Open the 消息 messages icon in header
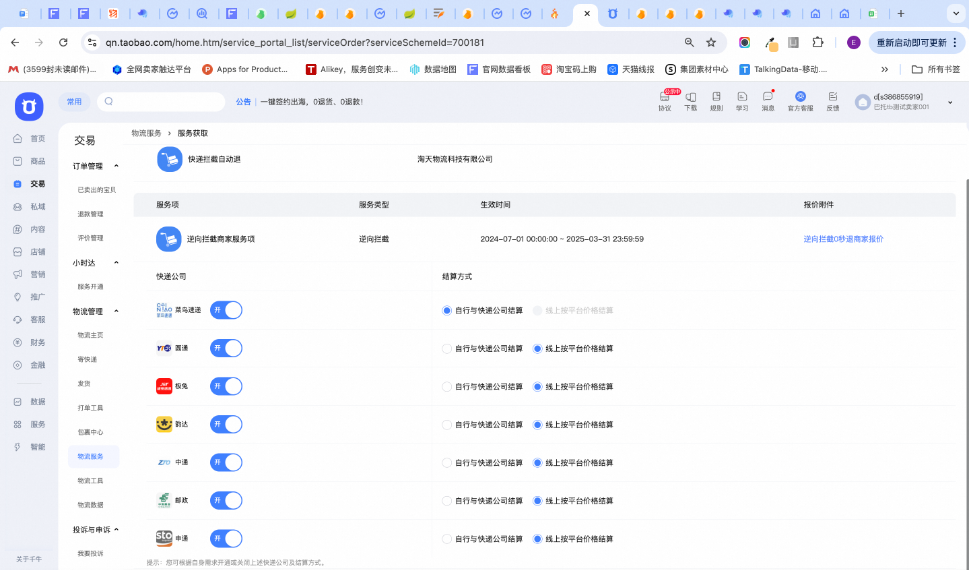 (768, 97)
